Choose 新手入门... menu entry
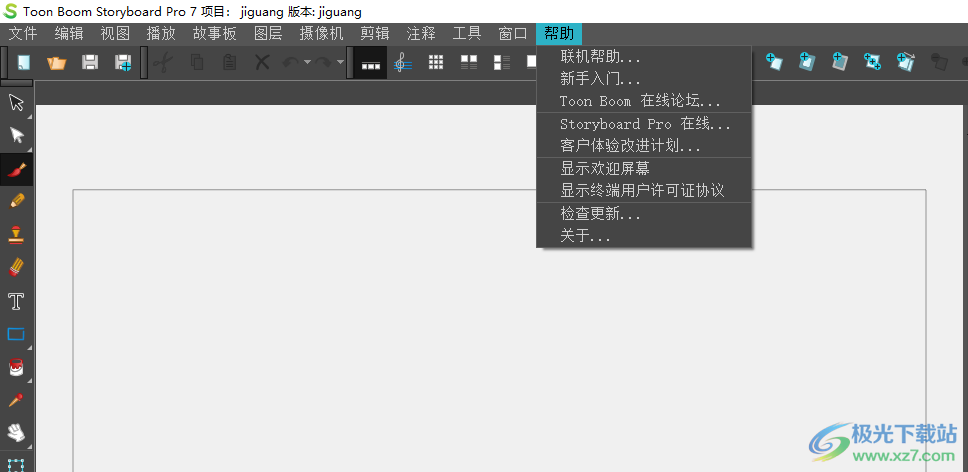 (644, 79)
